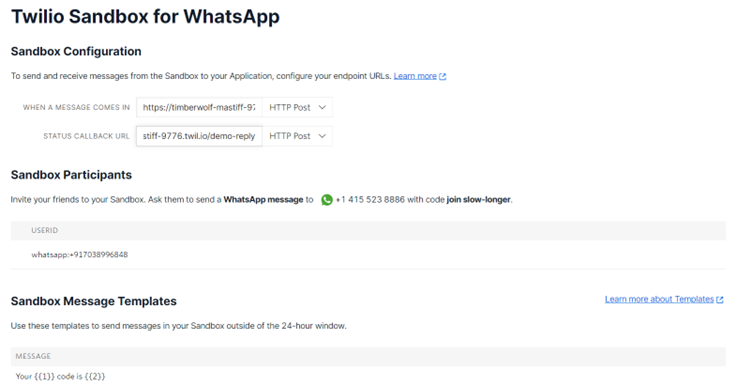This screenshot has width=752, height=386.
Task: Click external link icon beside Learn more
Action: tap(443, 76)
